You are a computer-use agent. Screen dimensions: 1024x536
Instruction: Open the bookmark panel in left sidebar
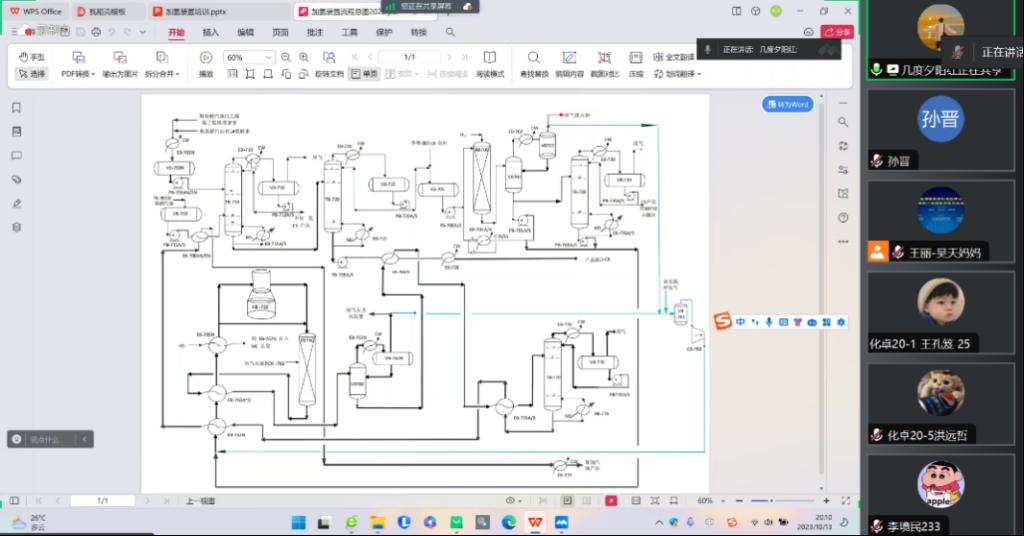point(17,108)
